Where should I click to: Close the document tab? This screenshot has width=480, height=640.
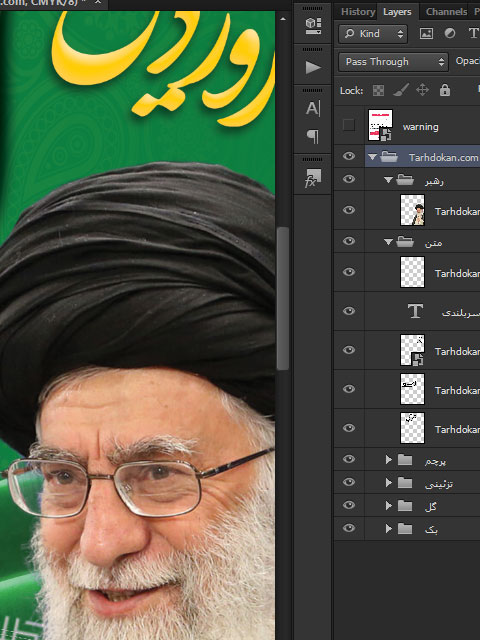(98, 2)
